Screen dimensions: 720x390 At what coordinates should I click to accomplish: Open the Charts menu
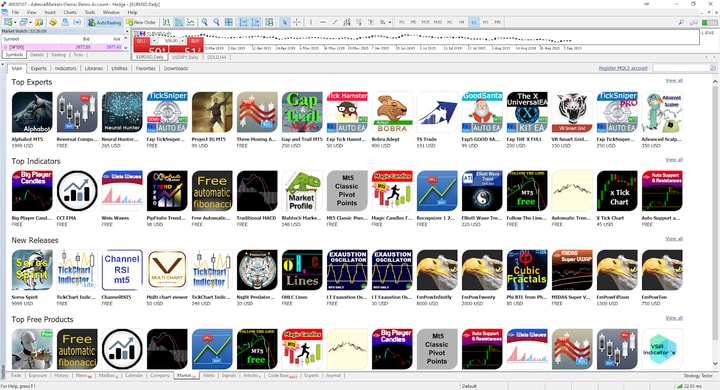pyautogui.click(x=70, y=12)
